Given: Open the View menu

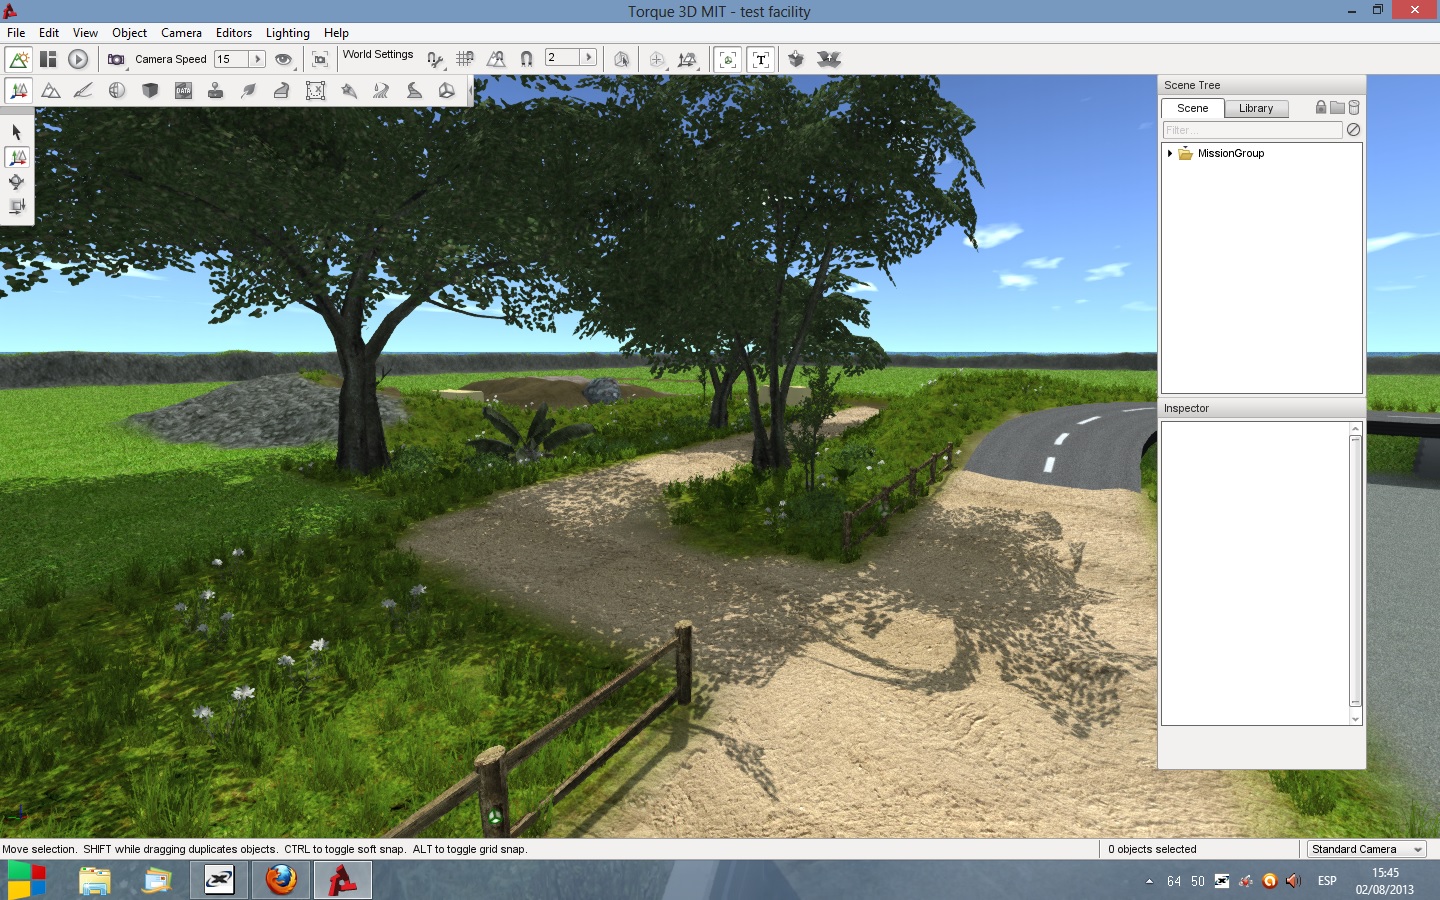Looking at the screenshot, I should click(x=85, y=33).
